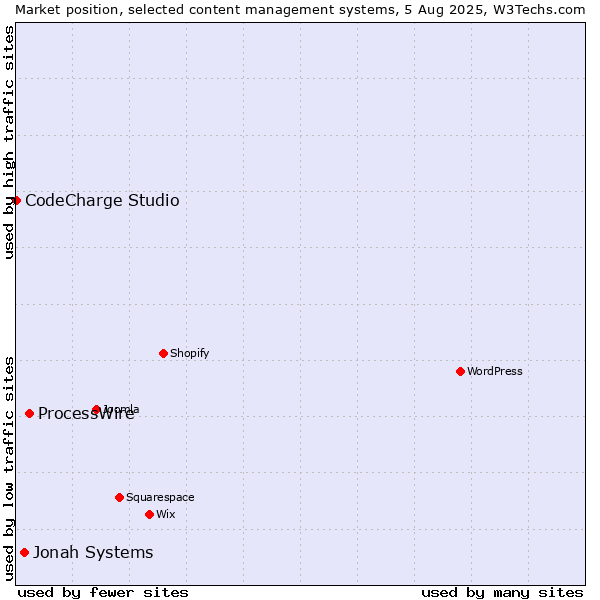Click the CodeCharge Studio red data point

(x=16, y=201)
